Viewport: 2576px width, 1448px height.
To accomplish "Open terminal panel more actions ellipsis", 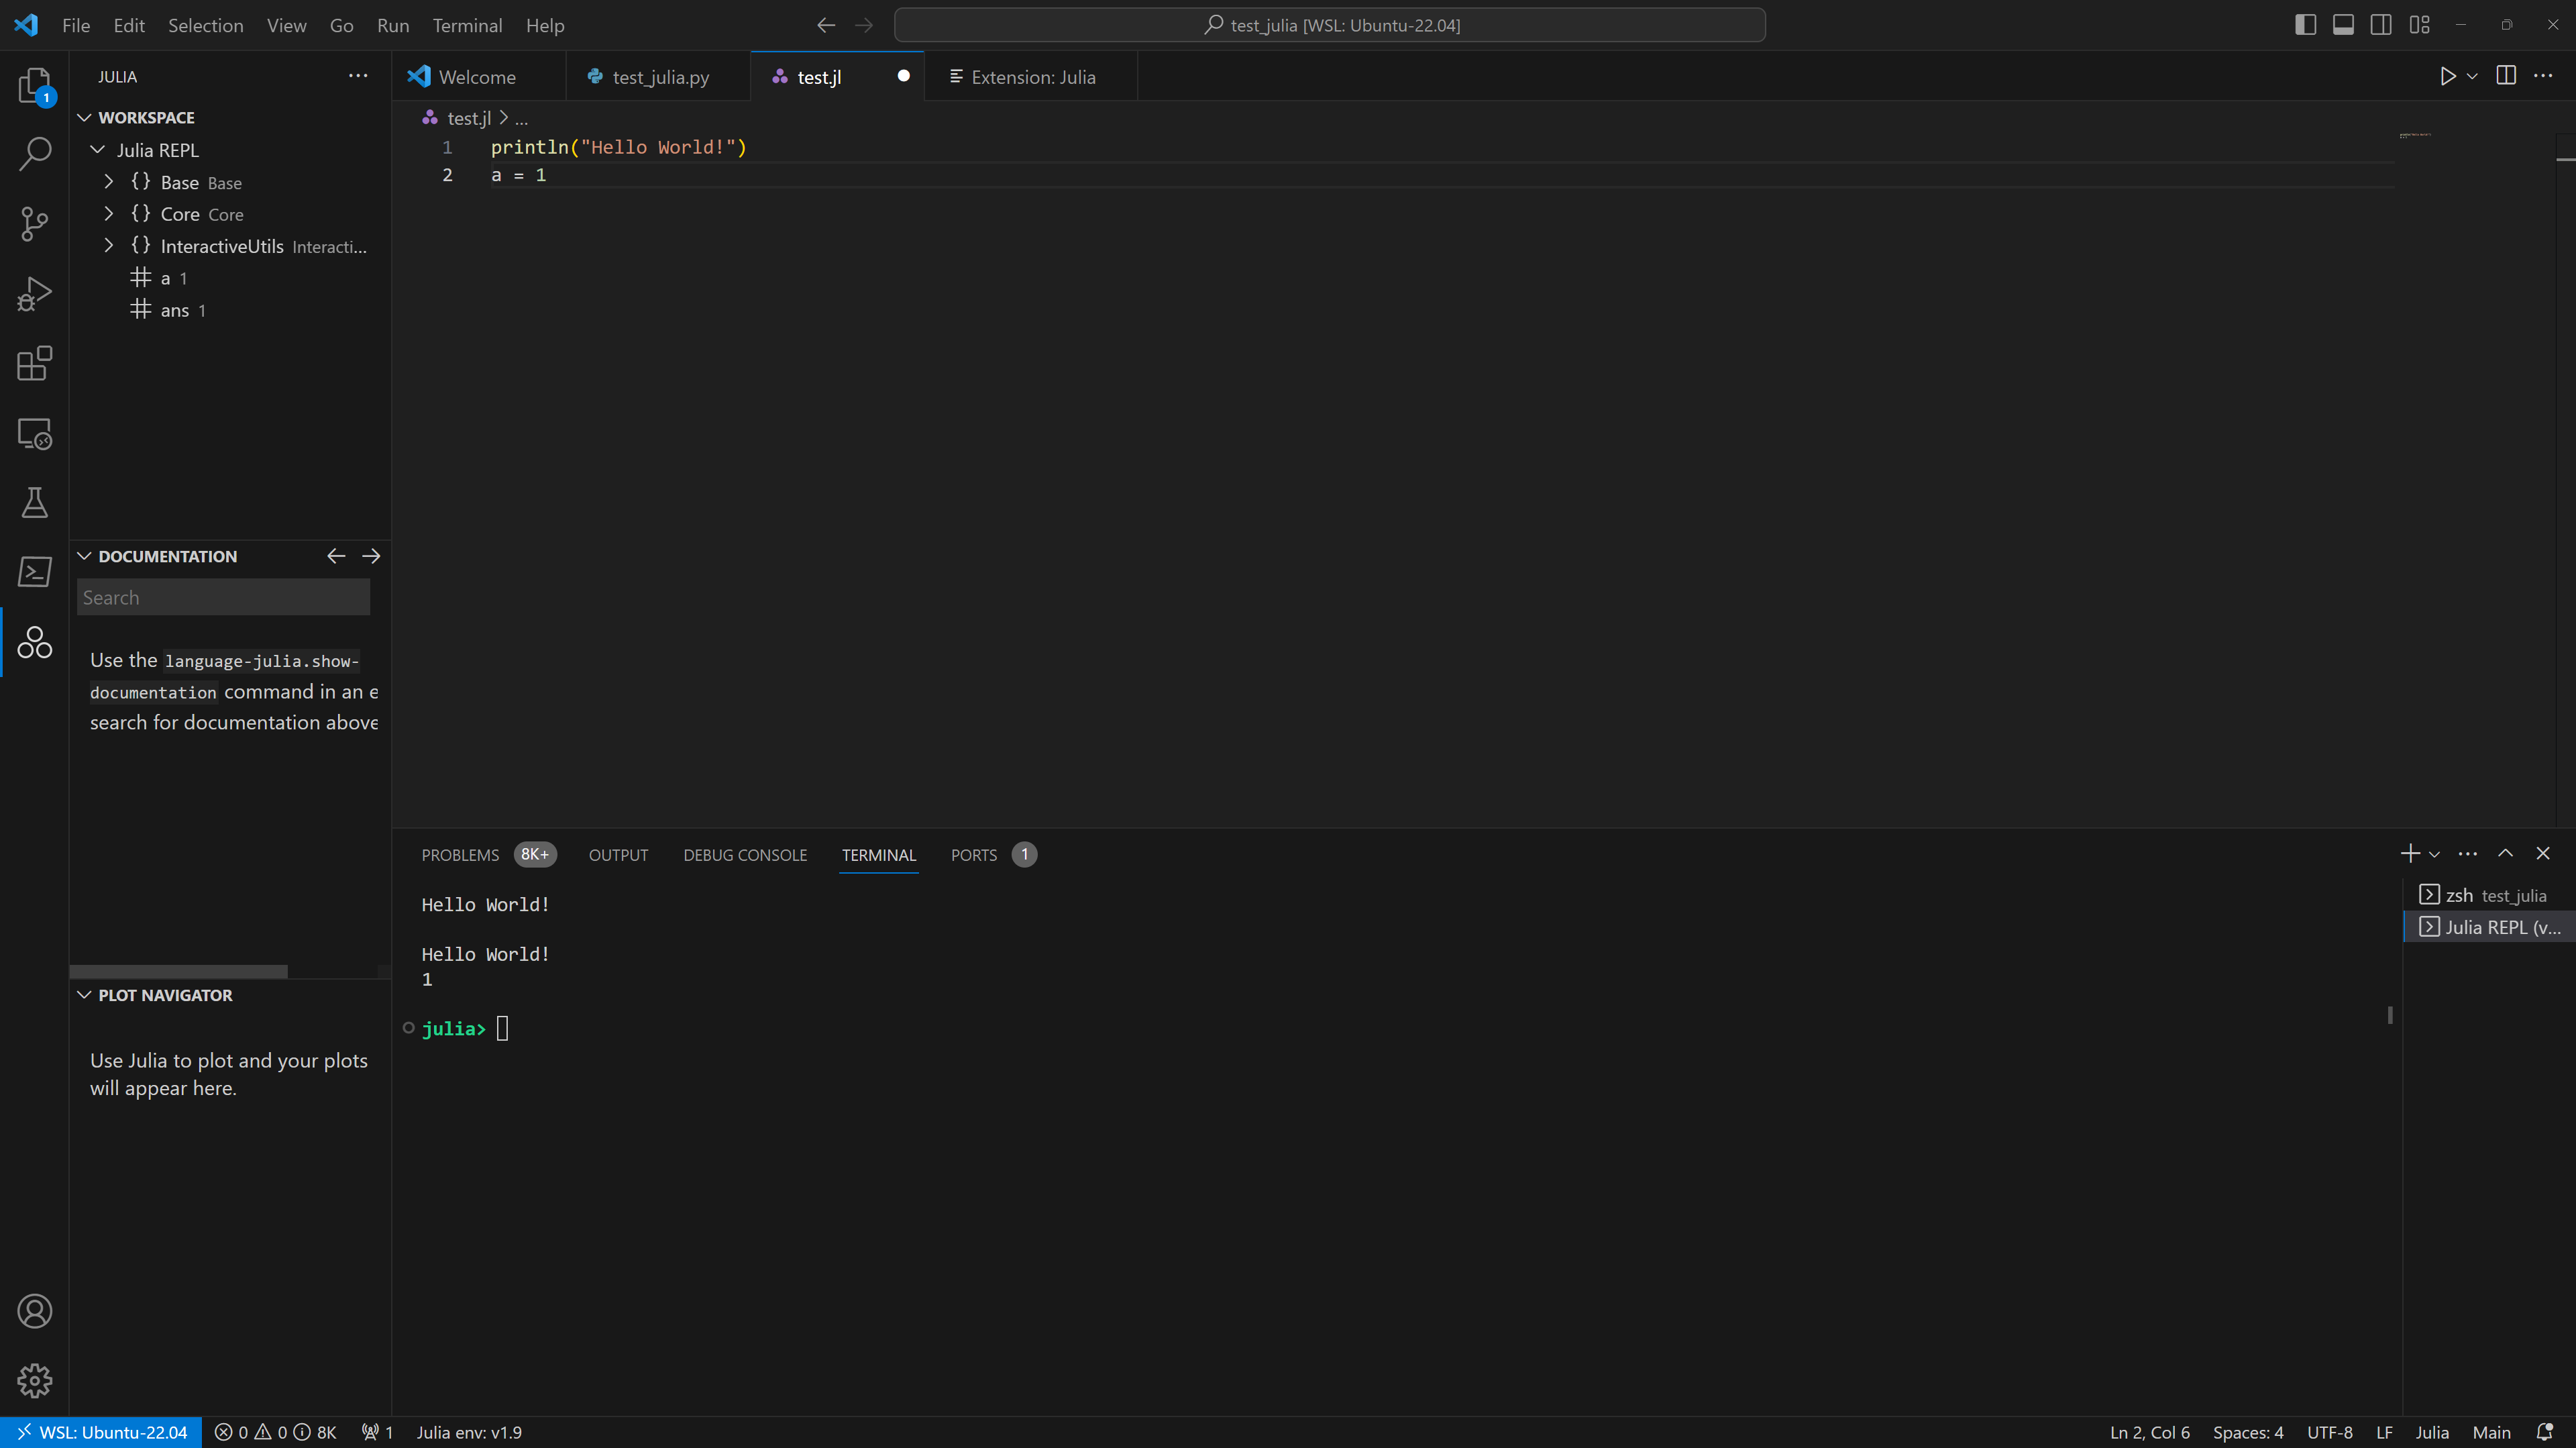I will pyautogui.click(x=2468, y=853).
